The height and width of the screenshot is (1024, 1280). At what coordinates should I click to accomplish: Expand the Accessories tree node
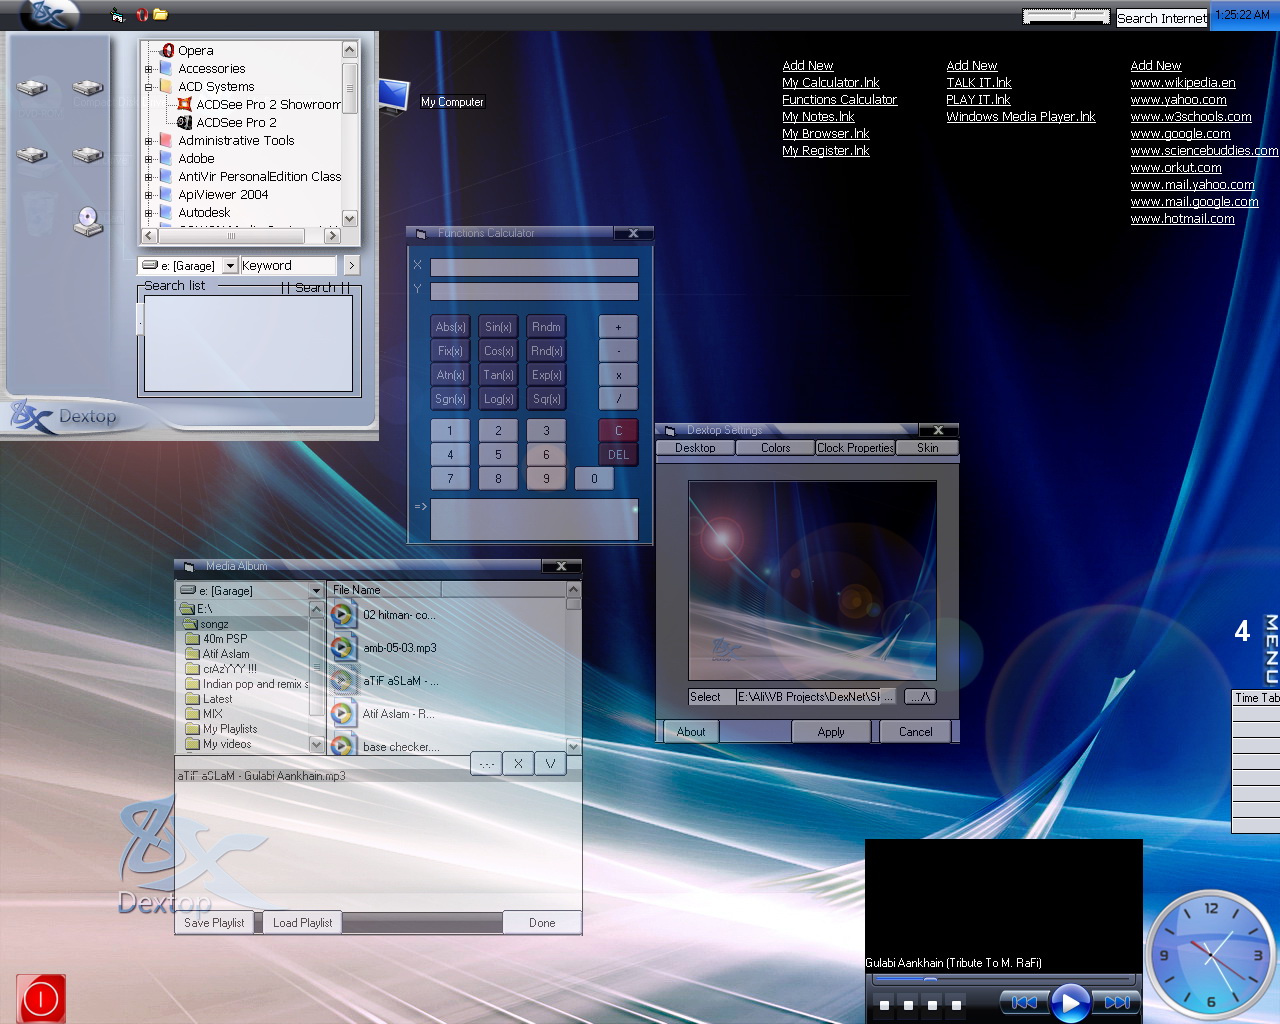148,69
